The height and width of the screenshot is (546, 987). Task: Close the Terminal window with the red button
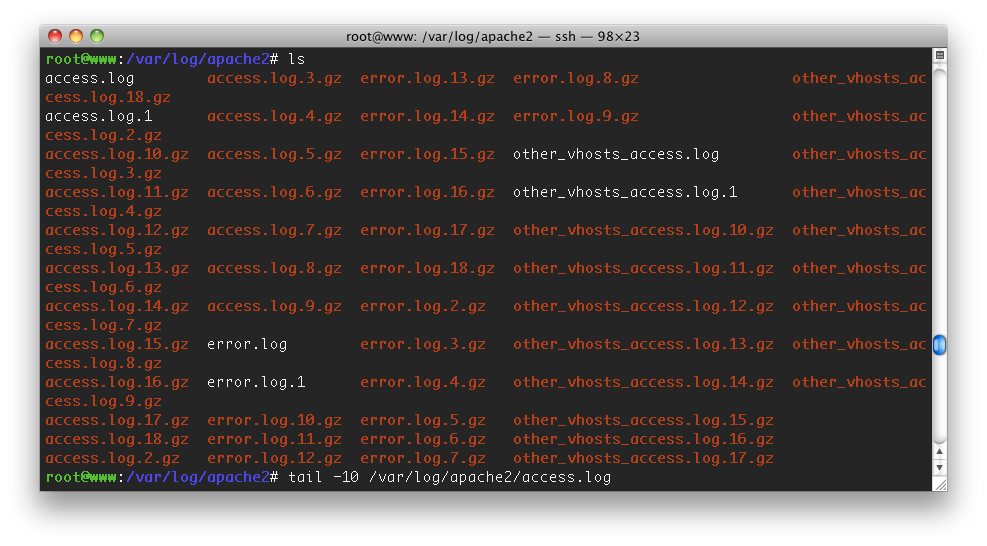(55, 36)
